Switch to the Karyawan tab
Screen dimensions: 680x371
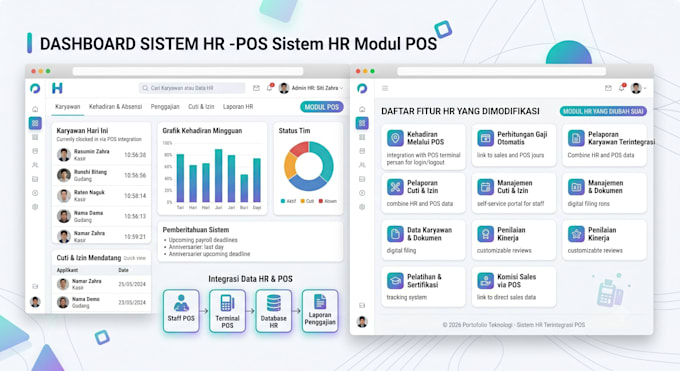(67, 107)
